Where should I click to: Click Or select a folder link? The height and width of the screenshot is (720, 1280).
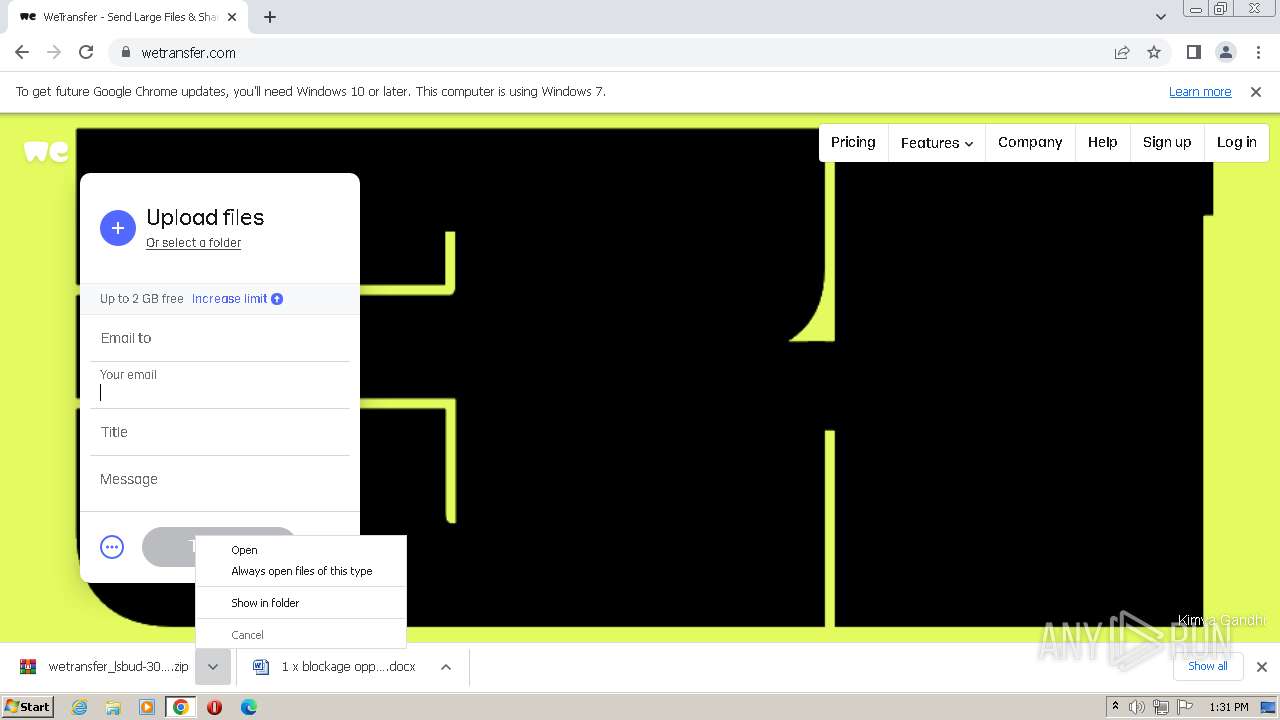[x=194, y=243]
